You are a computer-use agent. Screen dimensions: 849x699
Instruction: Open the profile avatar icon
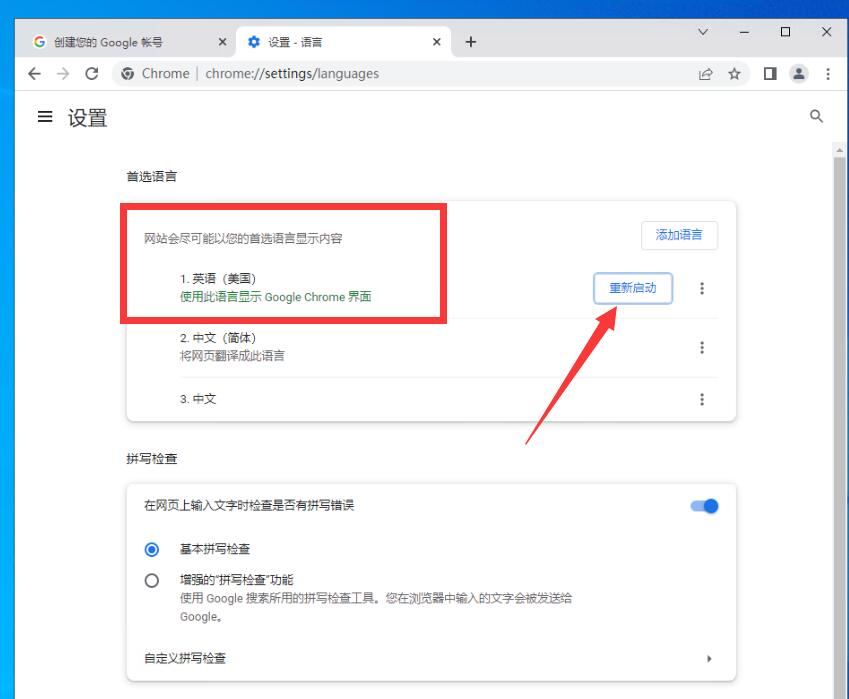click(x=798, y=74)
